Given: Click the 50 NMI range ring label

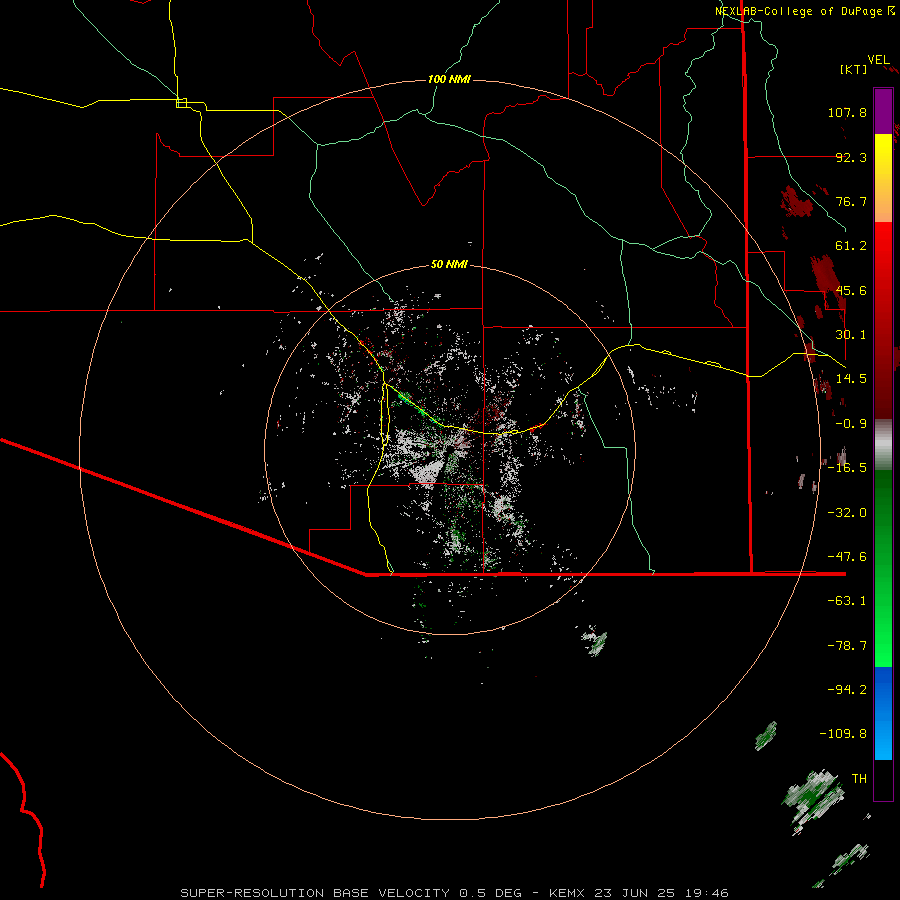Looking at the screenshot, I should [449, 265].
